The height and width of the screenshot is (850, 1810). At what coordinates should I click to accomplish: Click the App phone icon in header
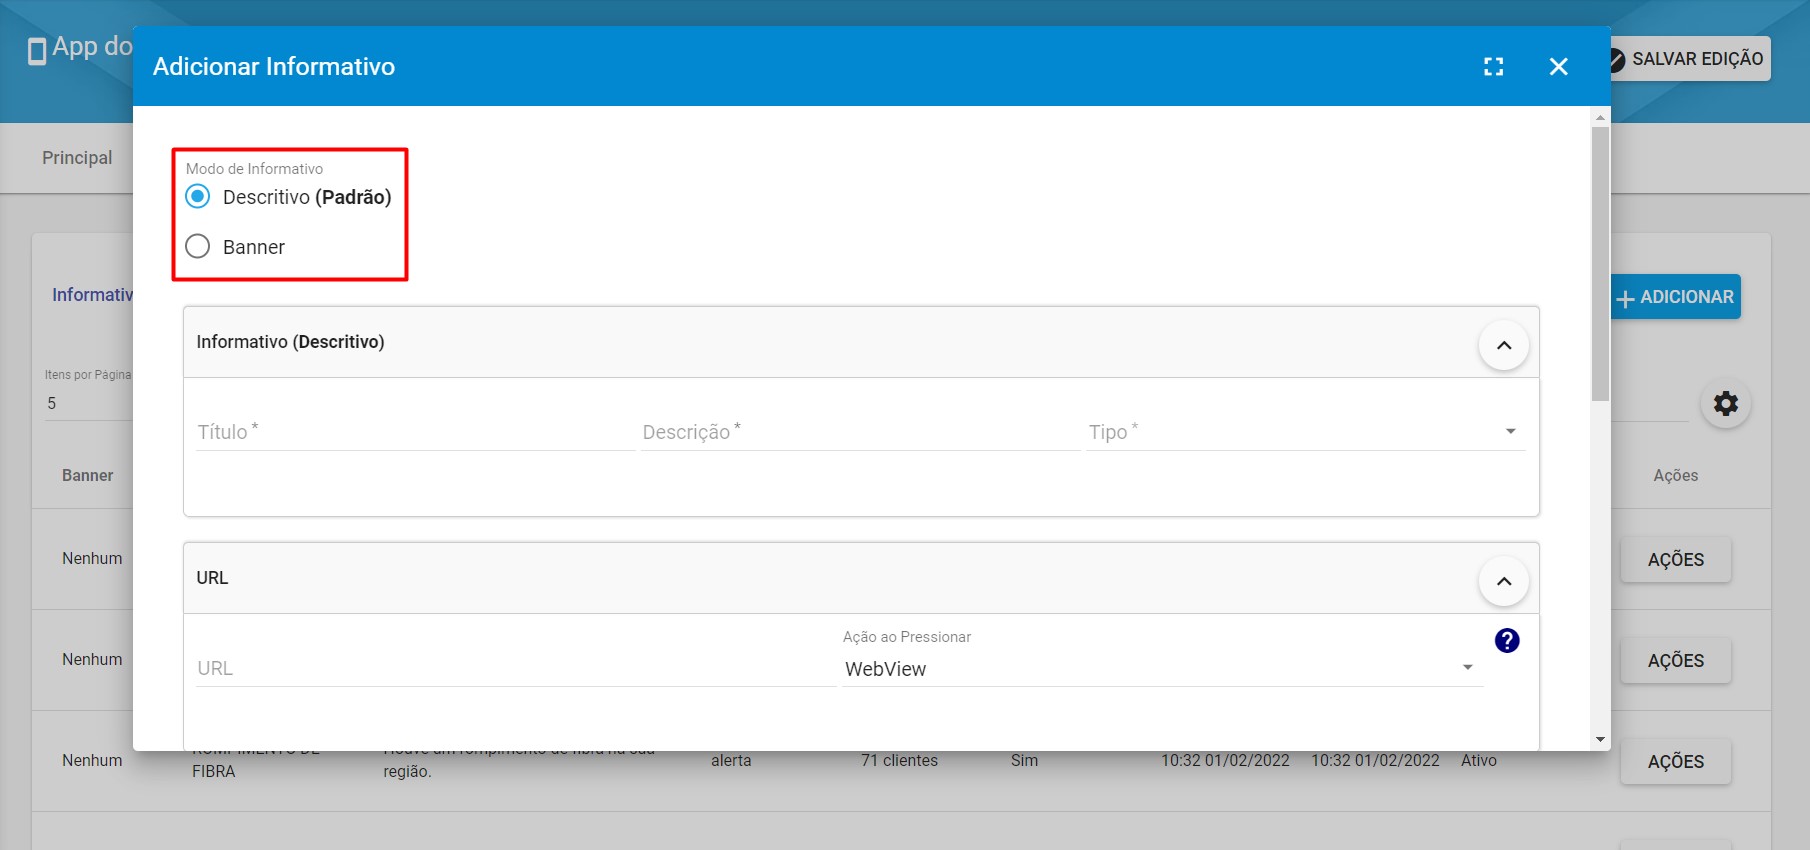point(37,50)
